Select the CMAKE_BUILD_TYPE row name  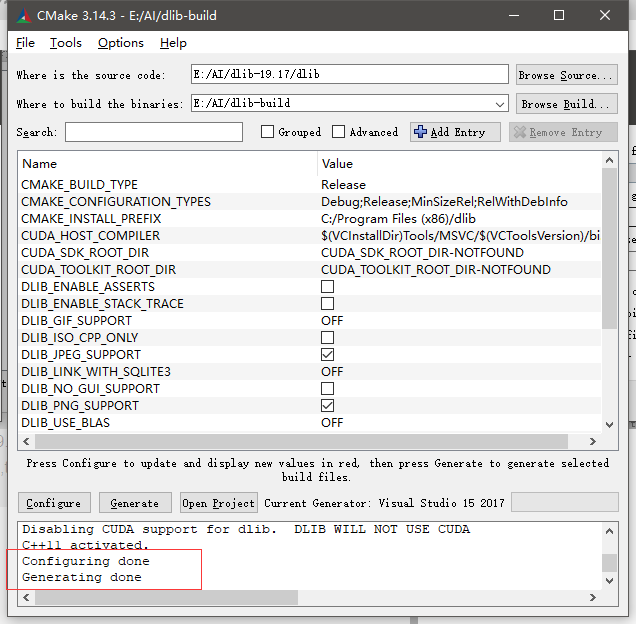click(x=80, y=185)
